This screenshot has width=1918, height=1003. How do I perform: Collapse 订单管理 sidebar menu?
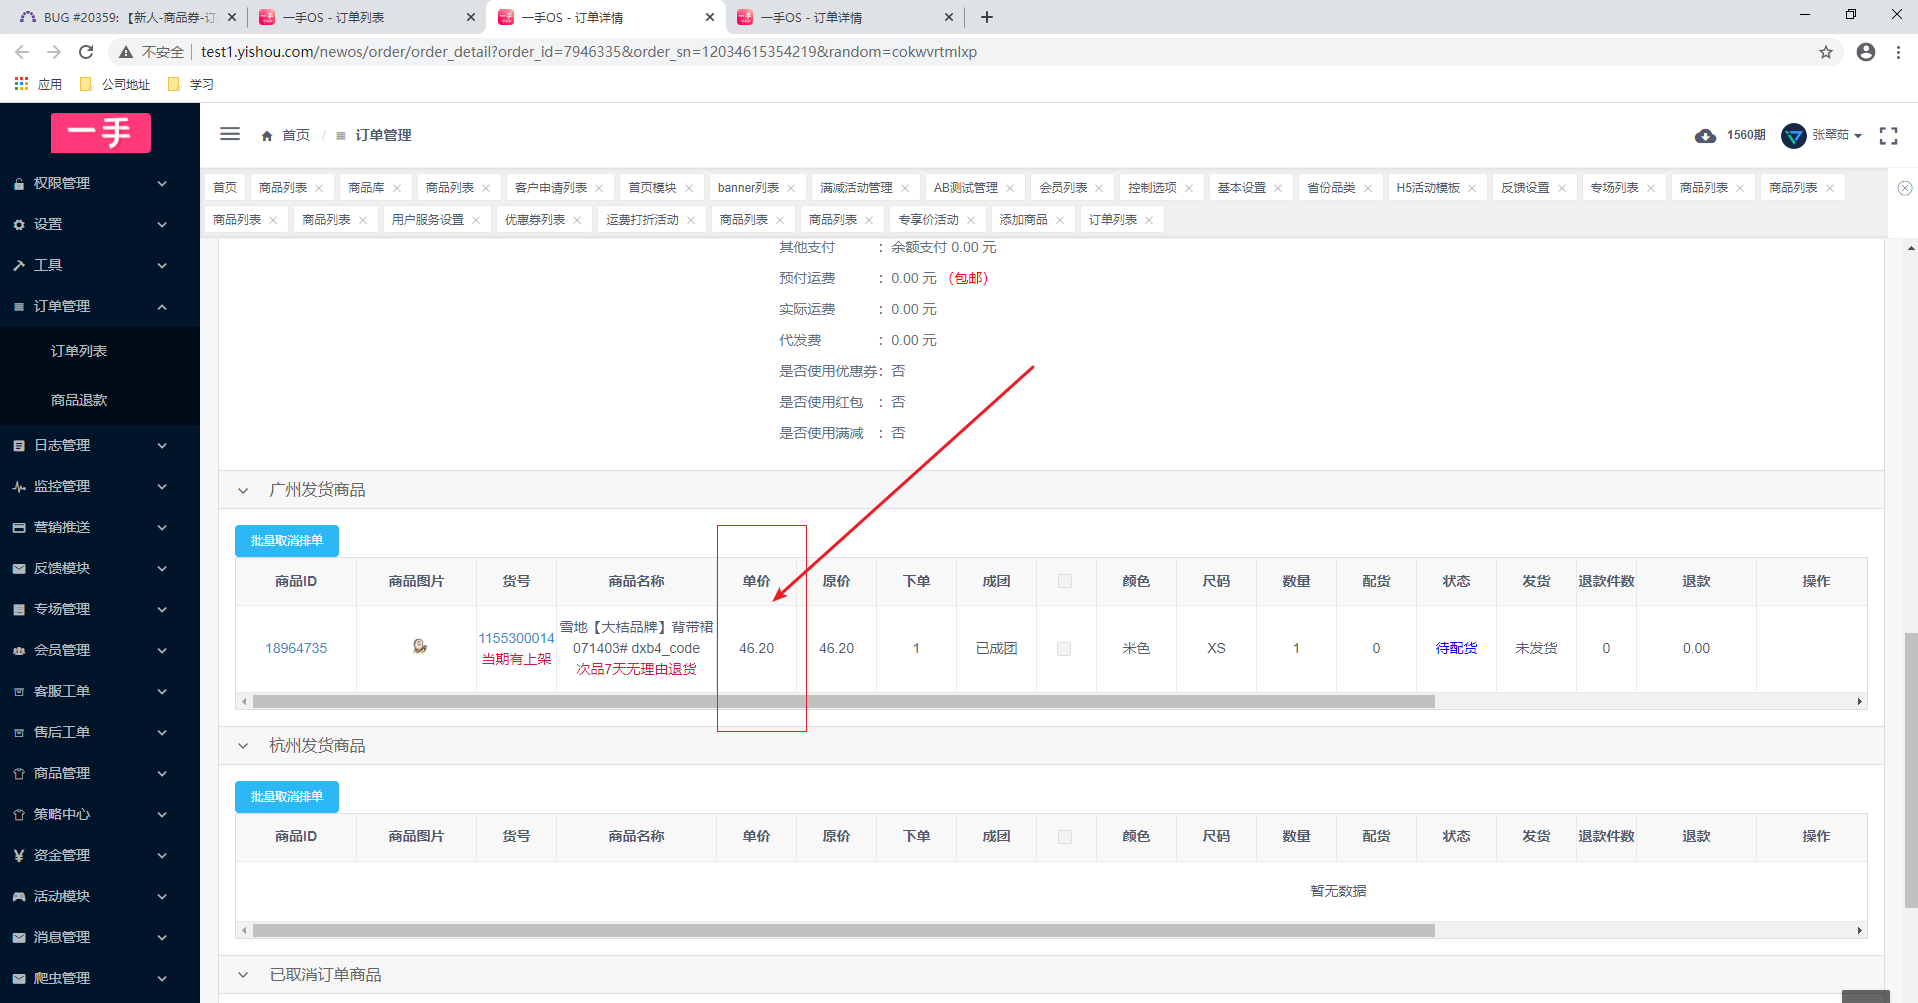[x=100, y=306]
